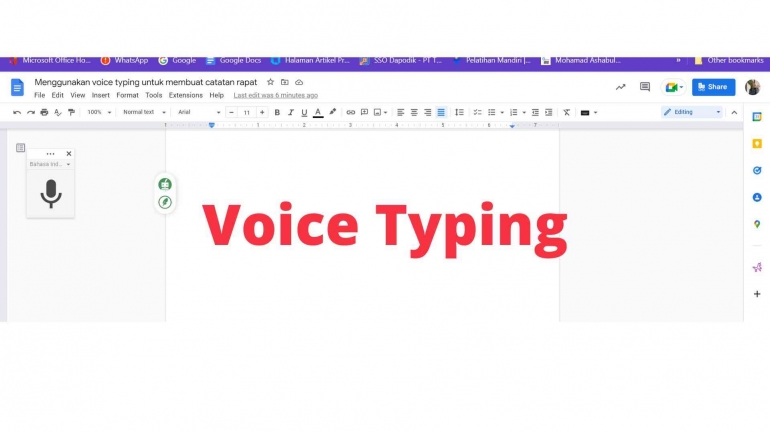This screenshot has height=433, width=770.
Task: Insert a numbered list
Action: [514, 112]
